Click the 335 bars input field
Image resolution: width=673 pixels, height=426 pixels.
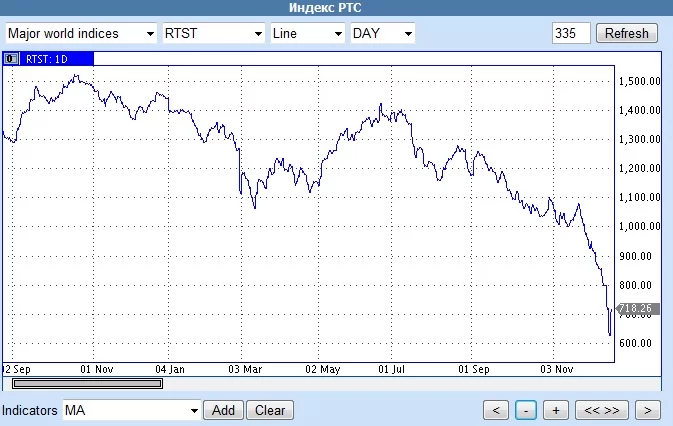tap(571, 33)
